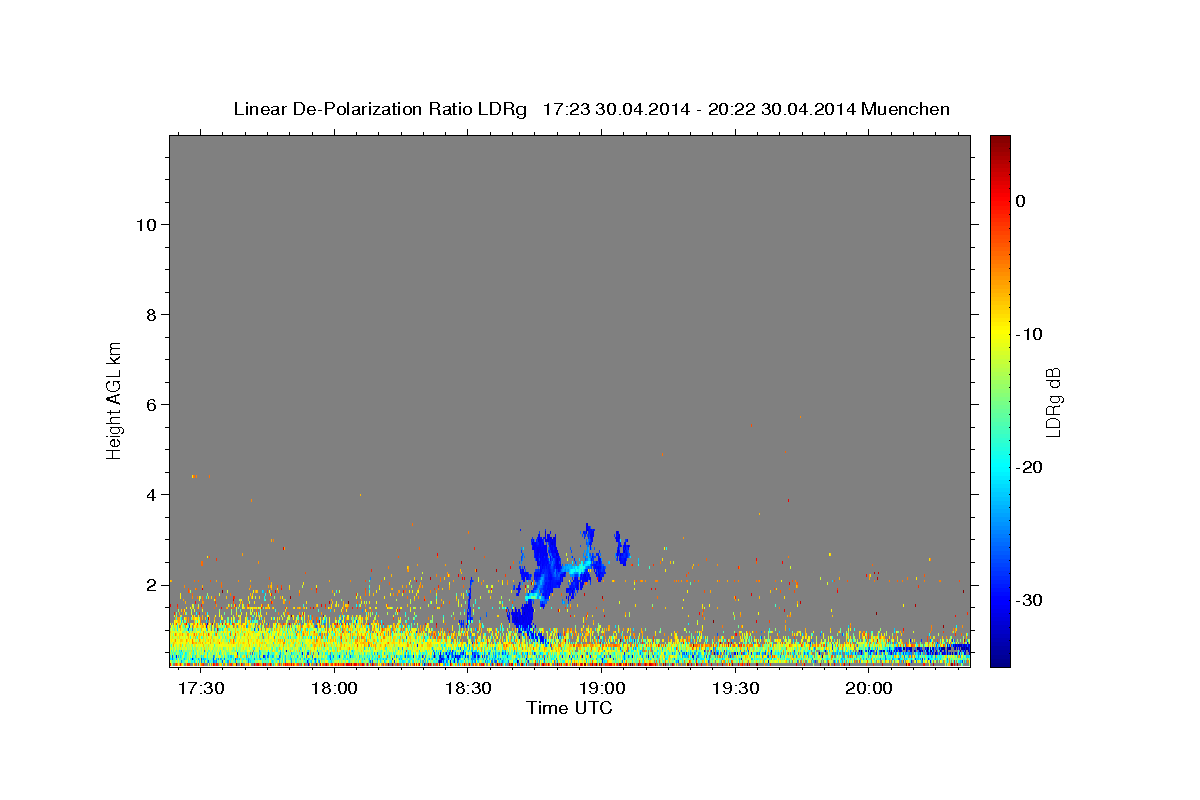Click the 17:30 time tick label
Image resolution: width=1200 pixels, height=800 pixels.
[201, 689]
